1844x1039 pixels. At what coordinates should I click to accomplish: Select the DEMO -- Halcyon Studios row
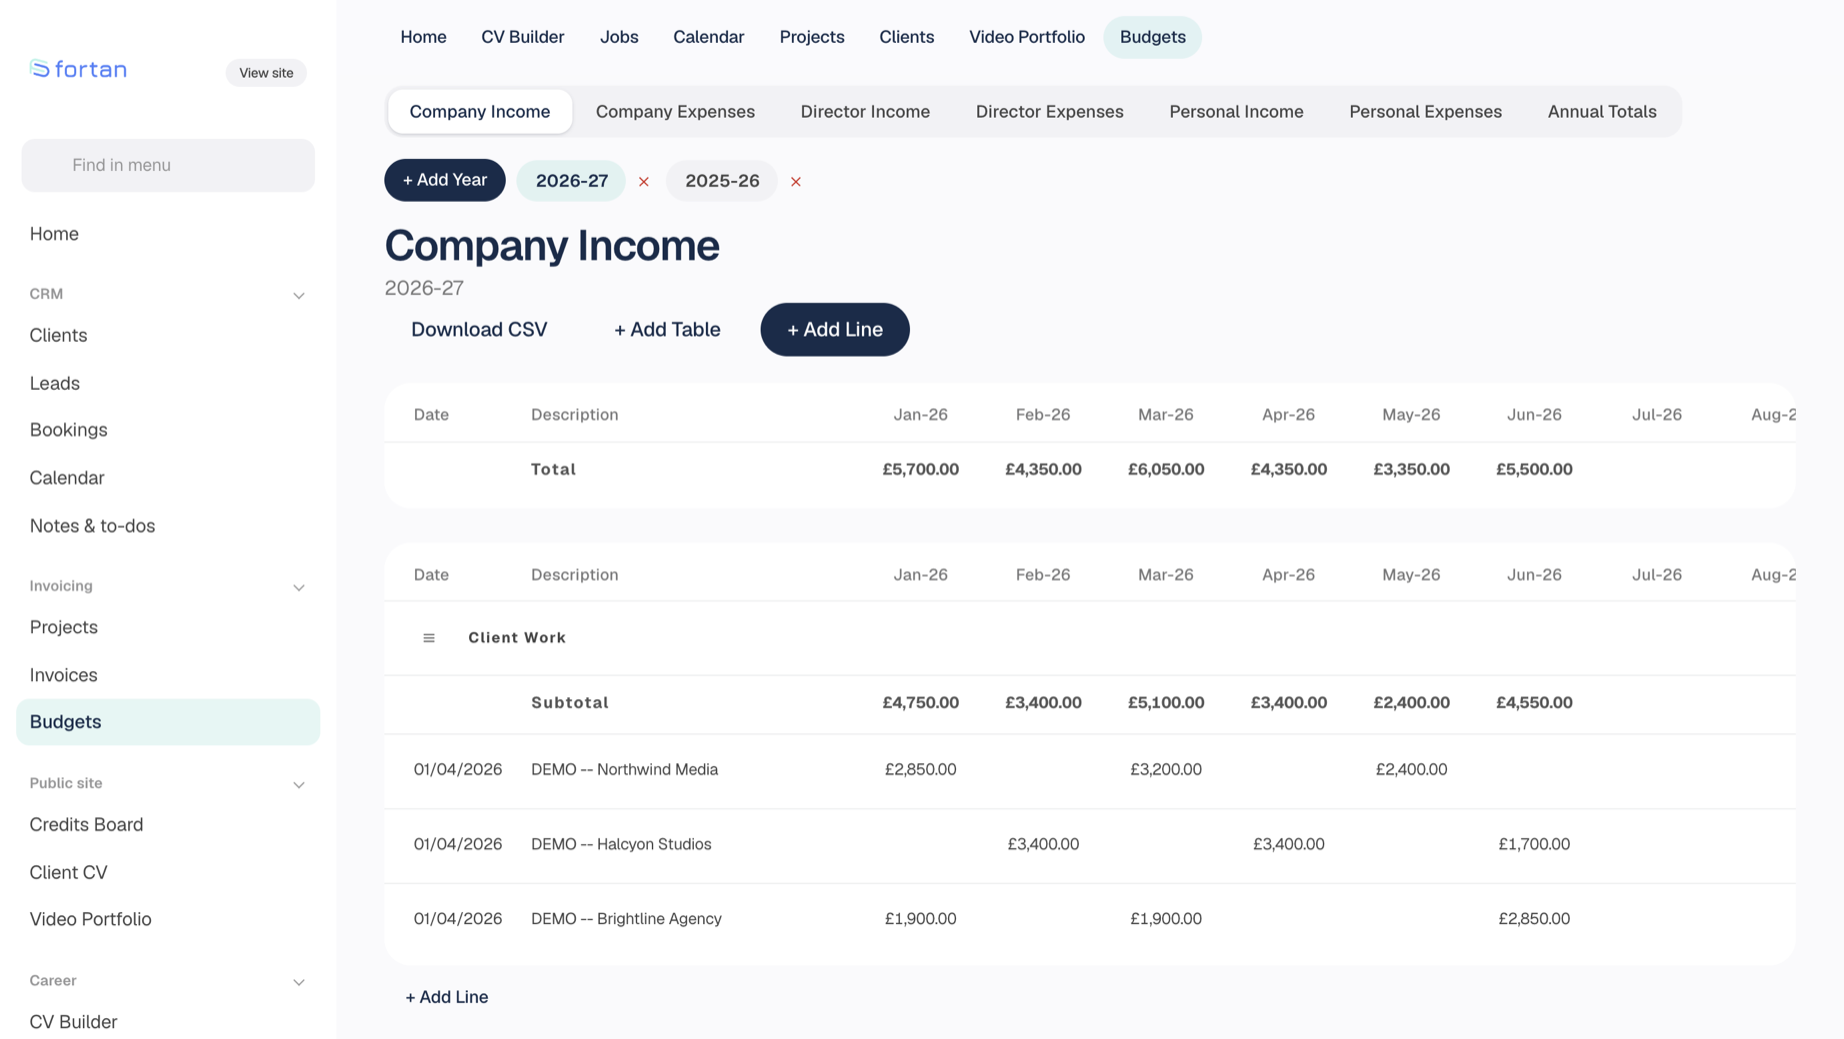tap(1090, 845)
